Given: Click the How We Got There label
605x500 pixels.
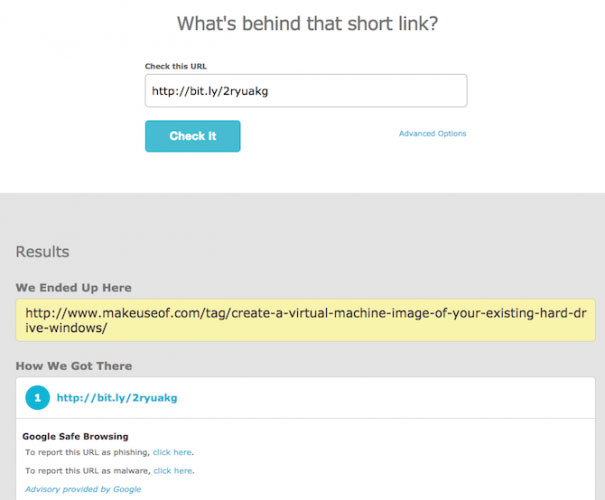Looking at the screenshot, I should tap(74, 366).
